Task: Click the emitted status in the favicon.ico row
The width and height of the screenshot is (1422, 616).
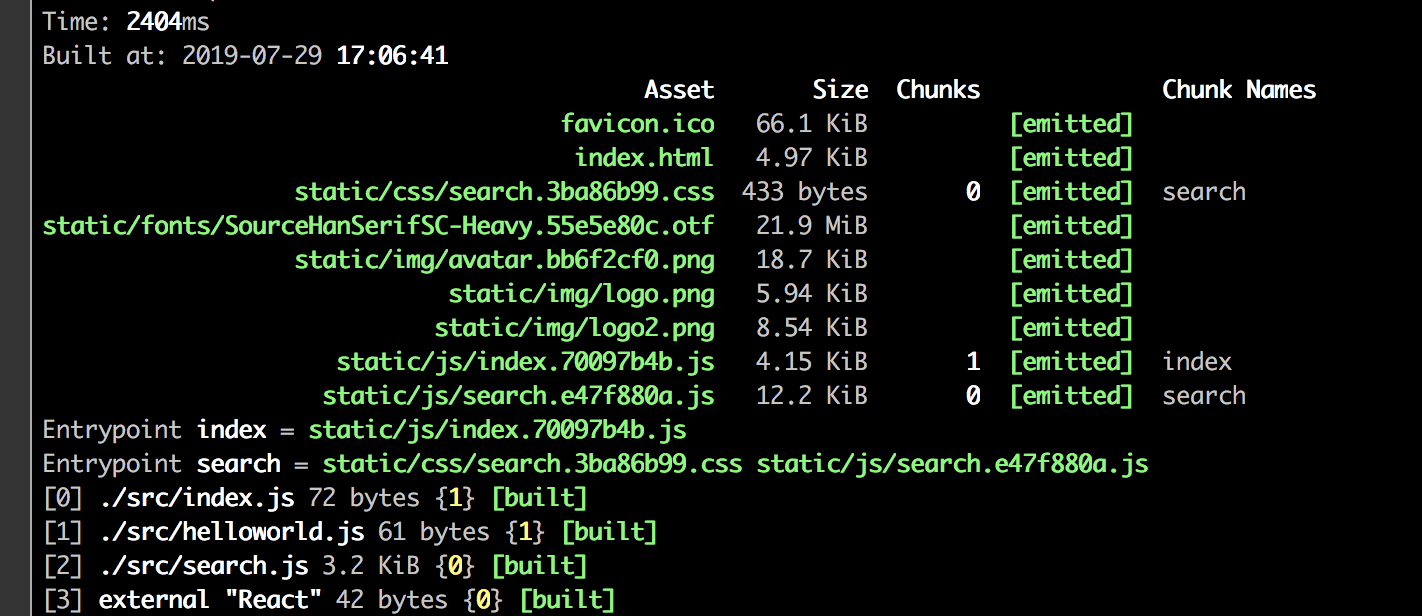Action: [x=1071, y=124]
